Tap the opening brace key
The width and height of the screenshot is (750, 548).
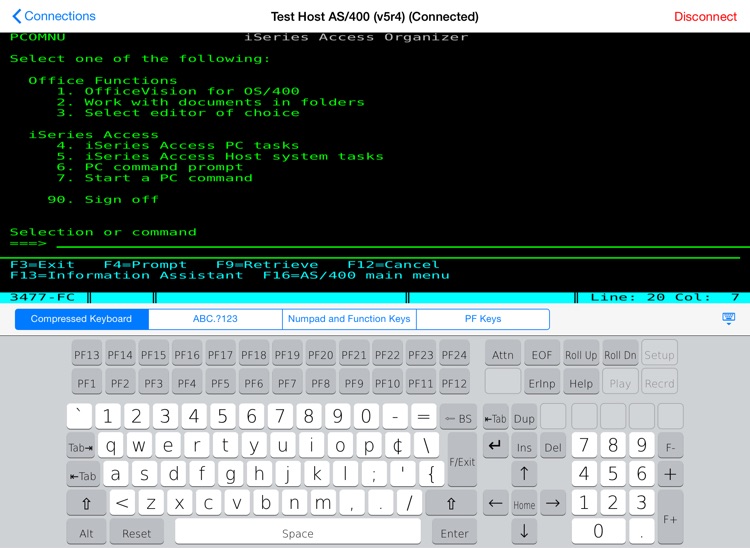coord(431,474)
